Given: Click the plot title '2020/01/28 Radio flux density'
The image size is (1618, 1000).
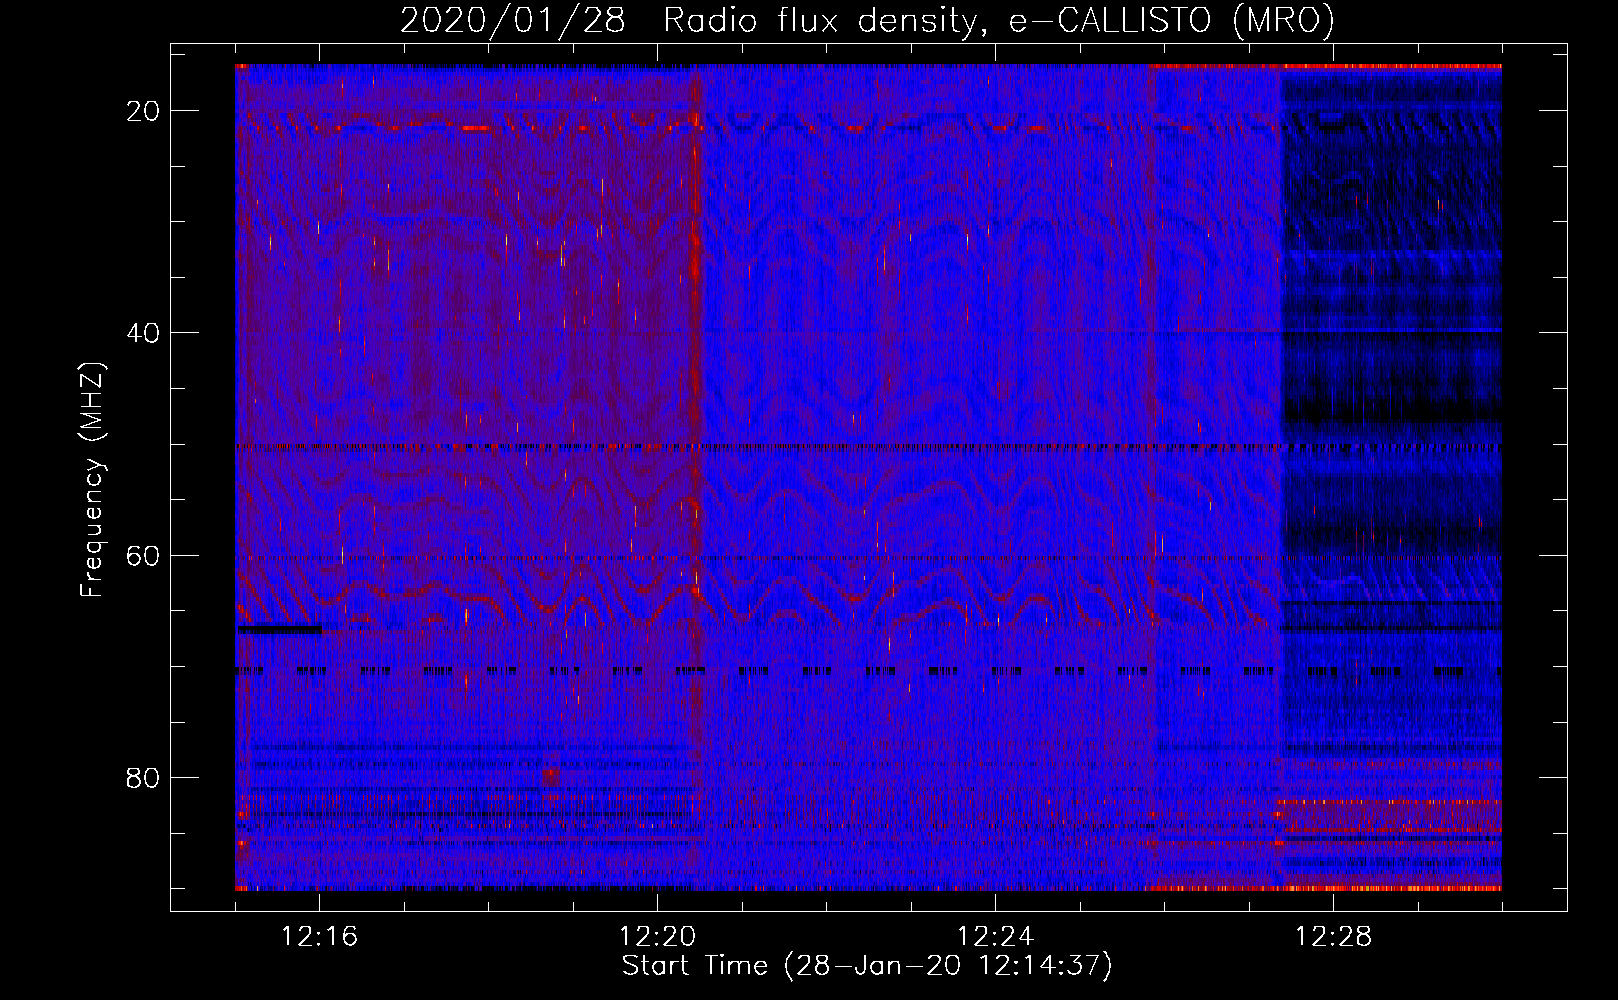Looking at the screenshot, I should tap(867, 21).
